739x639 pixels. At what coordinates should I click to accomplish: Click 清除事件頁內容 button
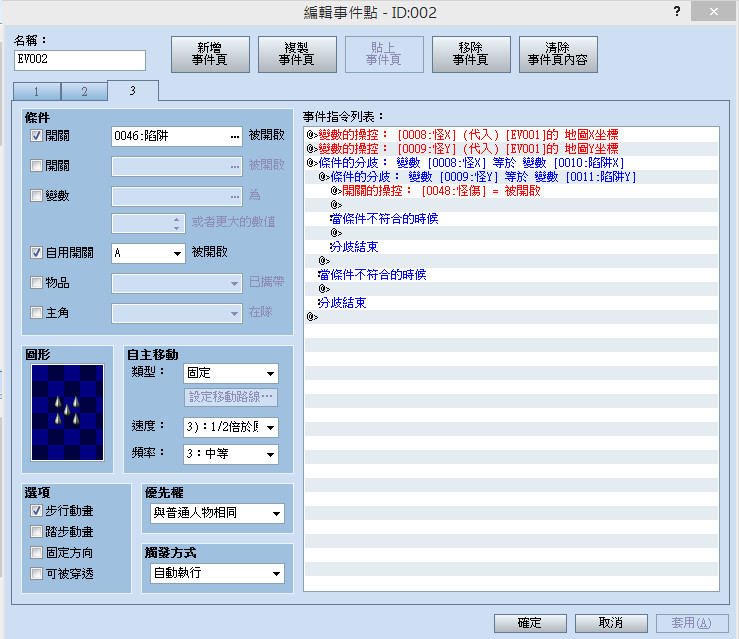click(x=558, y=54)
